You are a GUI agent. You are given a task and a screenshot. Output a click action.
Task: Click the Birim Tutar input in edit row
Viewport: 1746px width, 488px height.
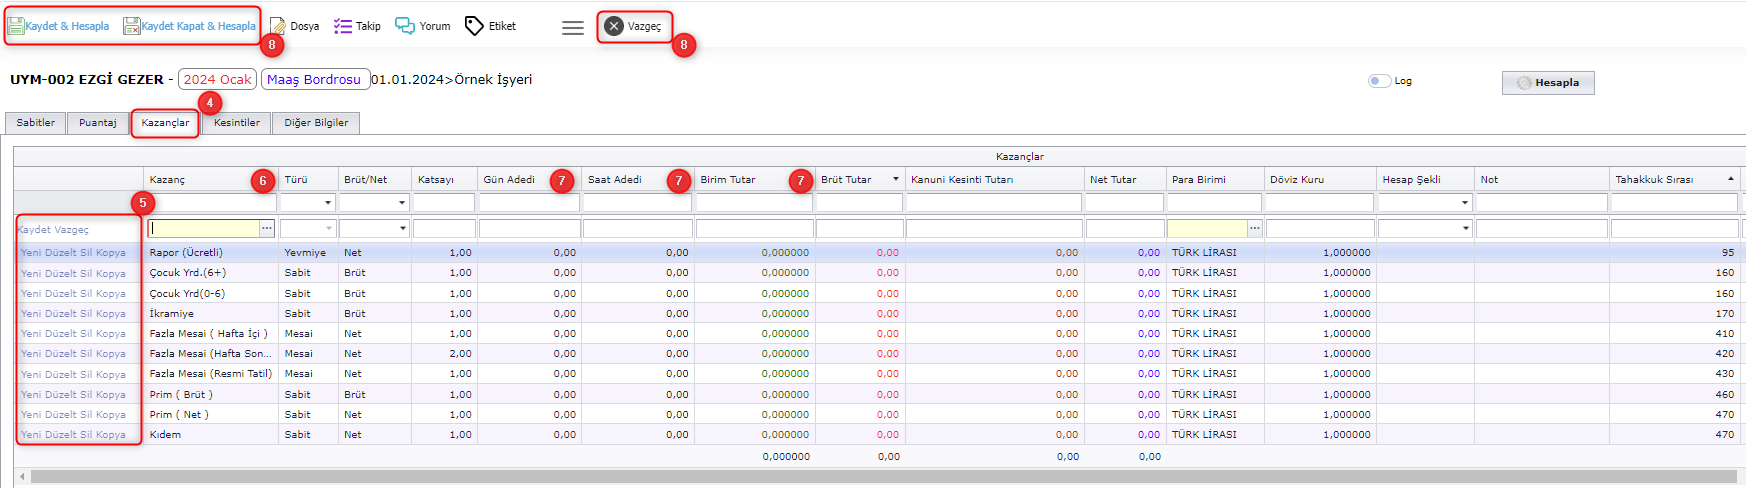click(x=755, y=229)
